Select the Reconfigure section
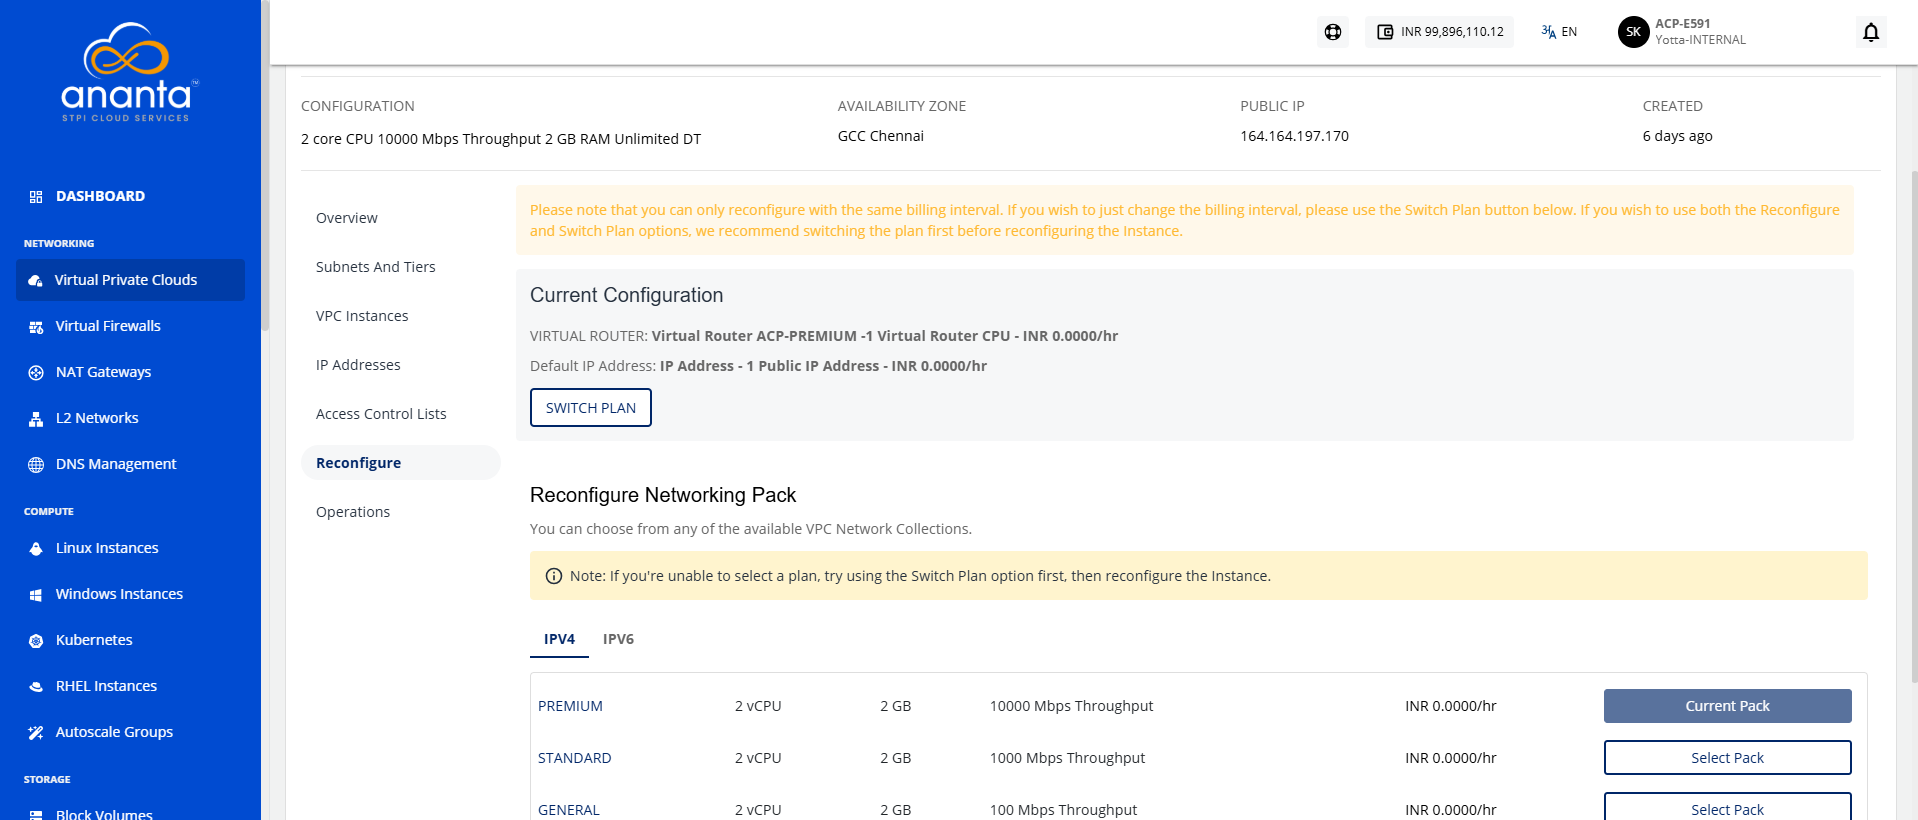This screenshot has width=1918, height=820. click(400, 463)
